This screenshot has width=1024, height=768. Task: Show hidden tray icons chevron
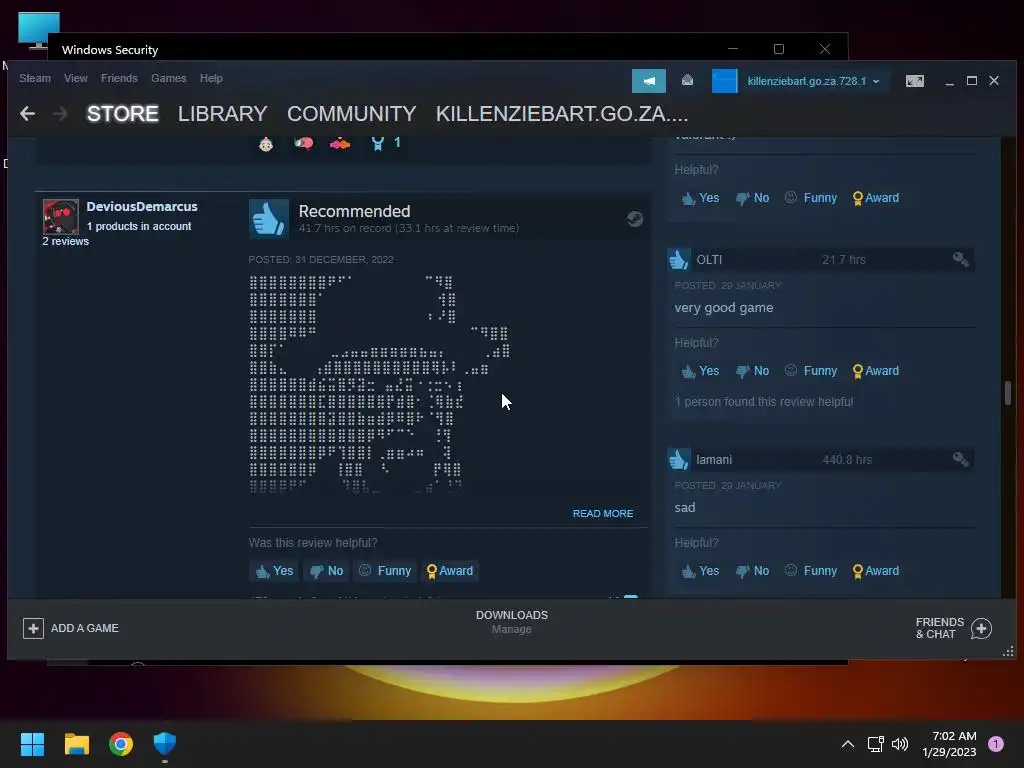(848, 744)
